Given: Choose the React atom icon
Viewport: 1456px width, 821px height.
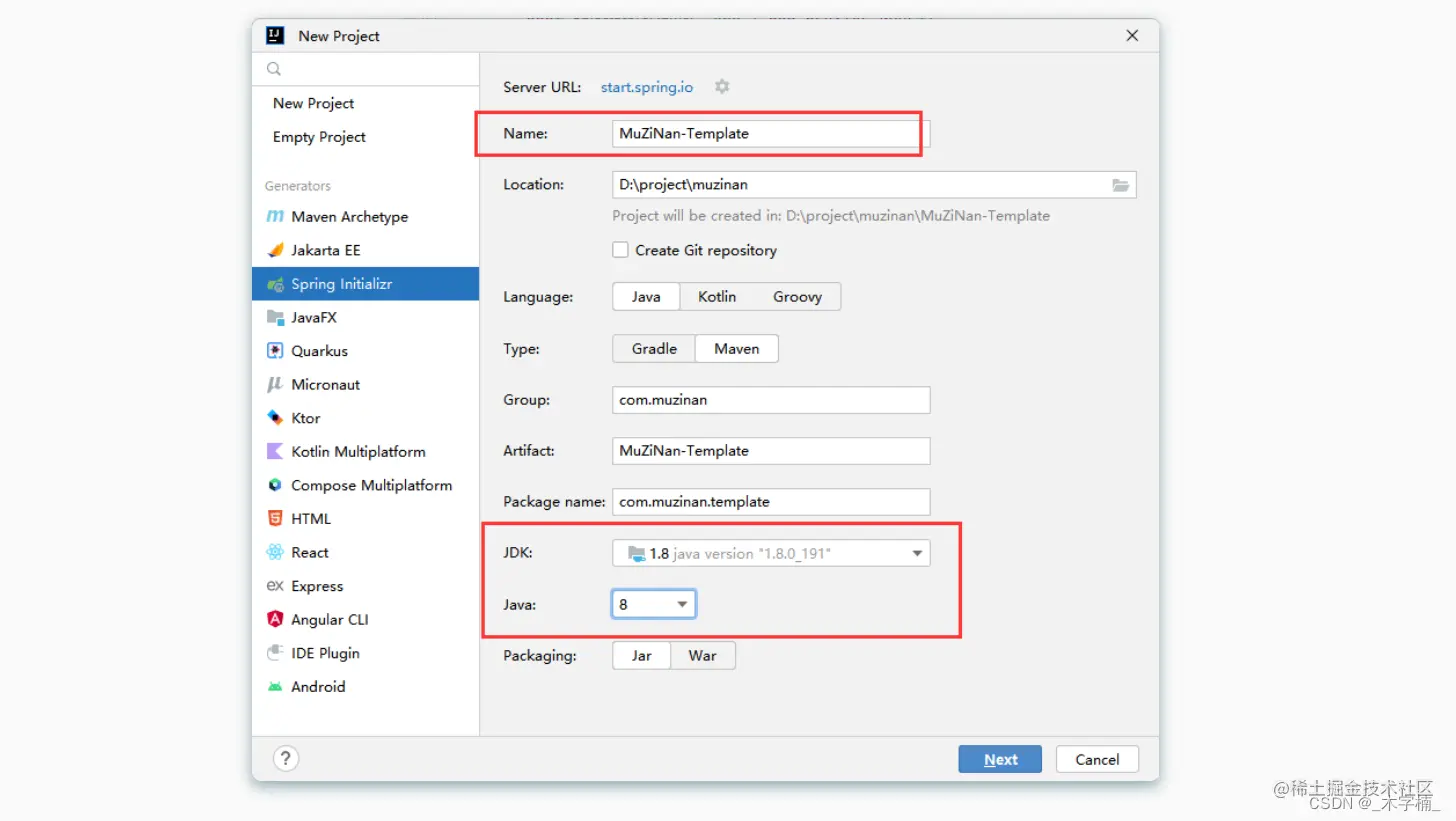Looking at the screenshot, I should pyautogui.click(x=275, y=552).
